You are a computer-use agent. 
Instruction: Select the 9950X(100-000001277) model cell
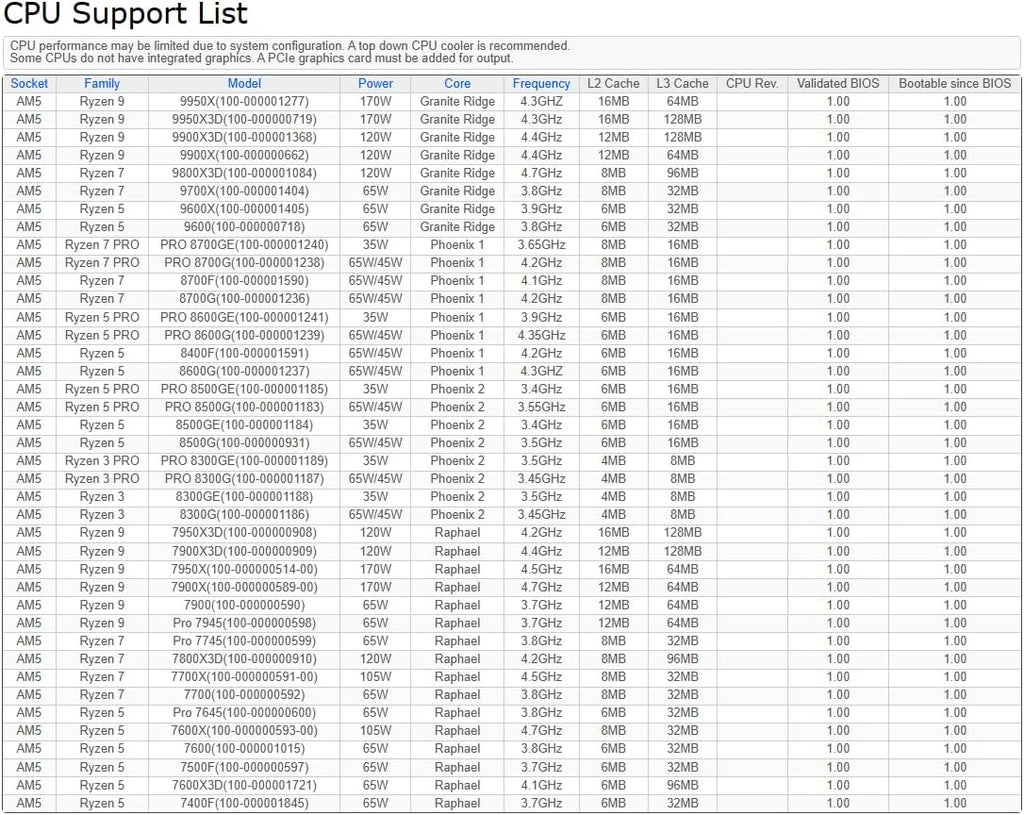[244, 101]
